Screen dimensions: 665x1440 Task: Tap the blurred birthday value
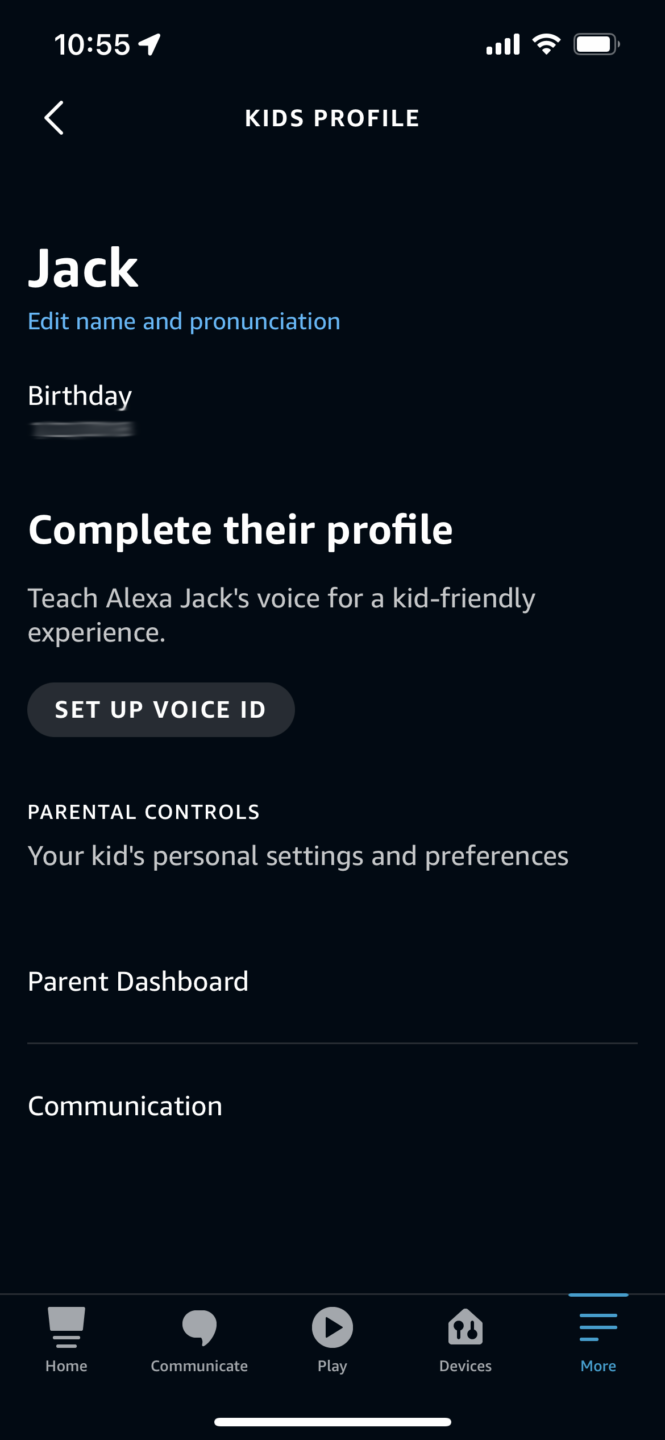(x=81, y=430)
